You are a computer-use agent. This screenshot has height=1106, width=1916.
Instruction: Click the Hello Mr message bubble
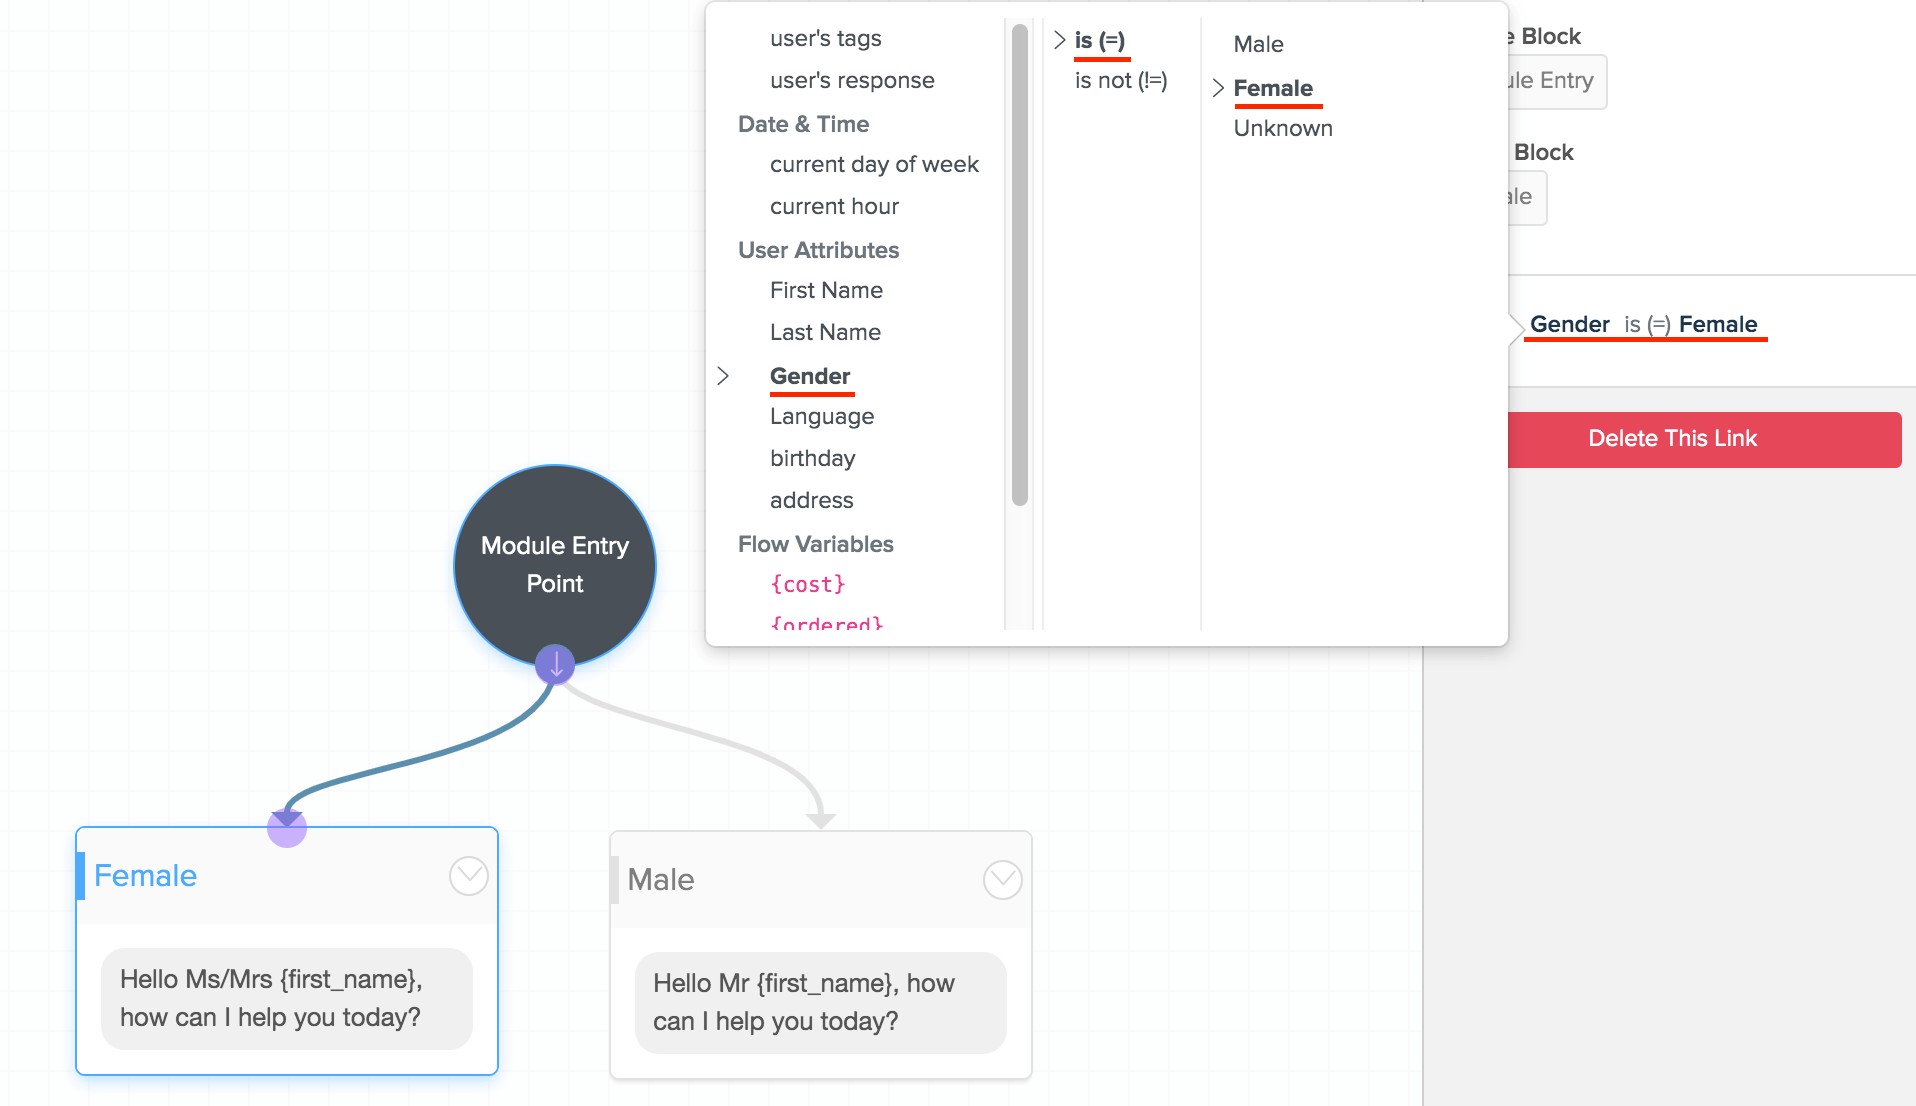click(x=820, y=1002)
